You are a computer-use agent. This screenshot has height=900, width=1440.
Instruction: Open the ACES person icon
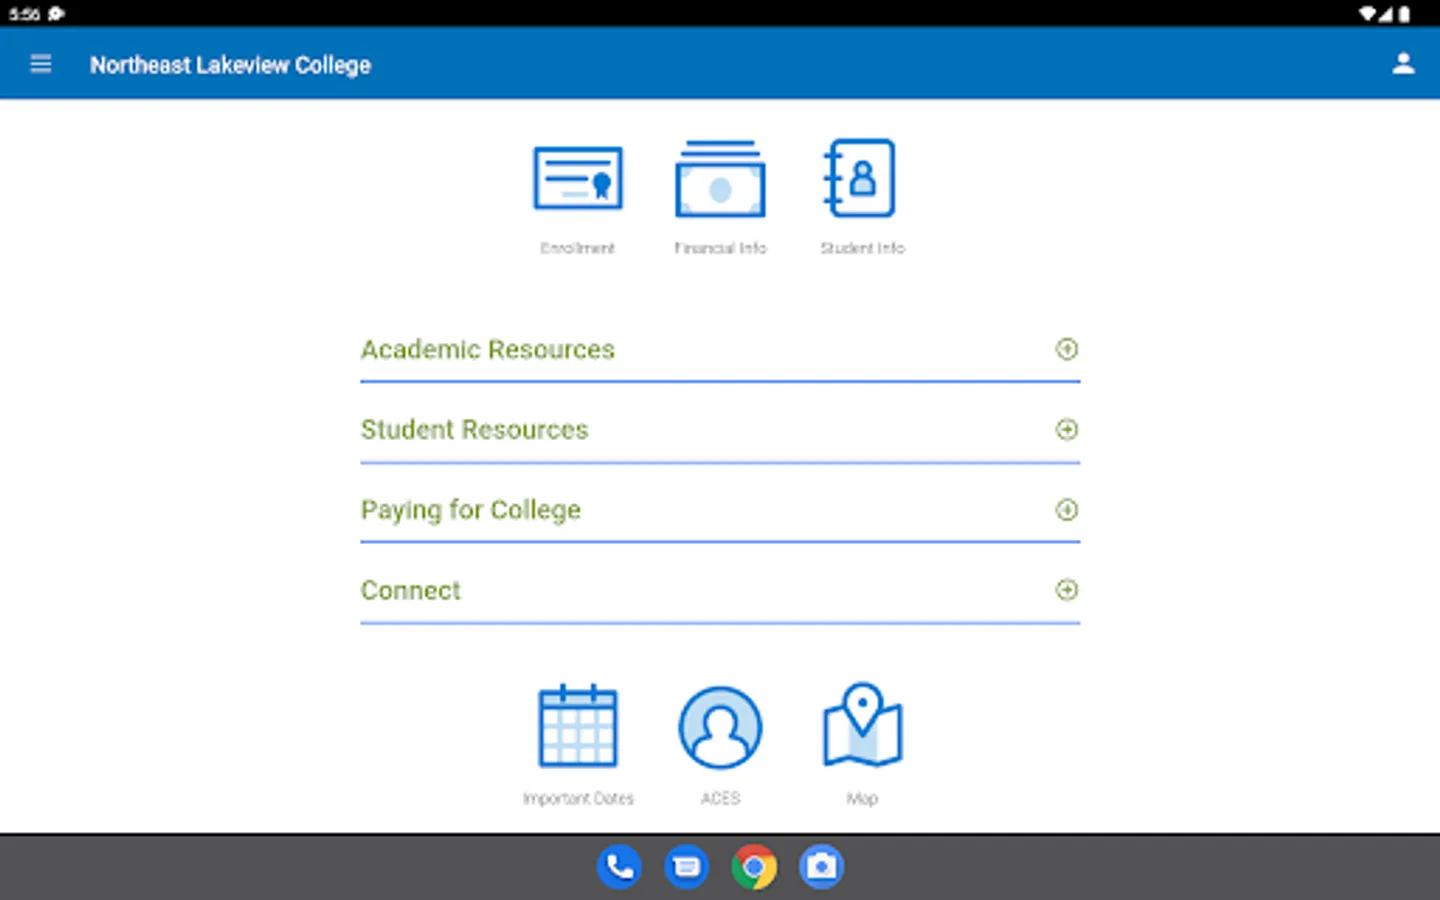[720, 727]
